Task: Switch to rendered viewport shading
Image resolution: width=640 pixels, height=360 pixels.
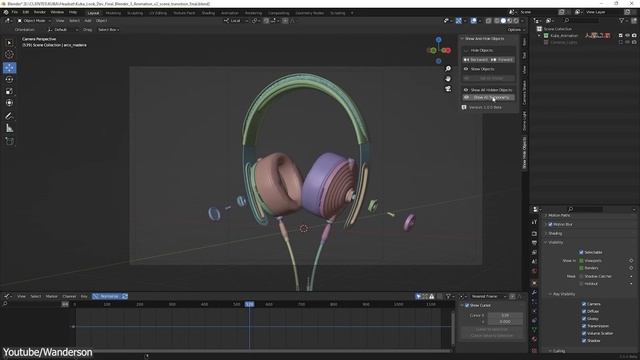Action: [516, 20]
